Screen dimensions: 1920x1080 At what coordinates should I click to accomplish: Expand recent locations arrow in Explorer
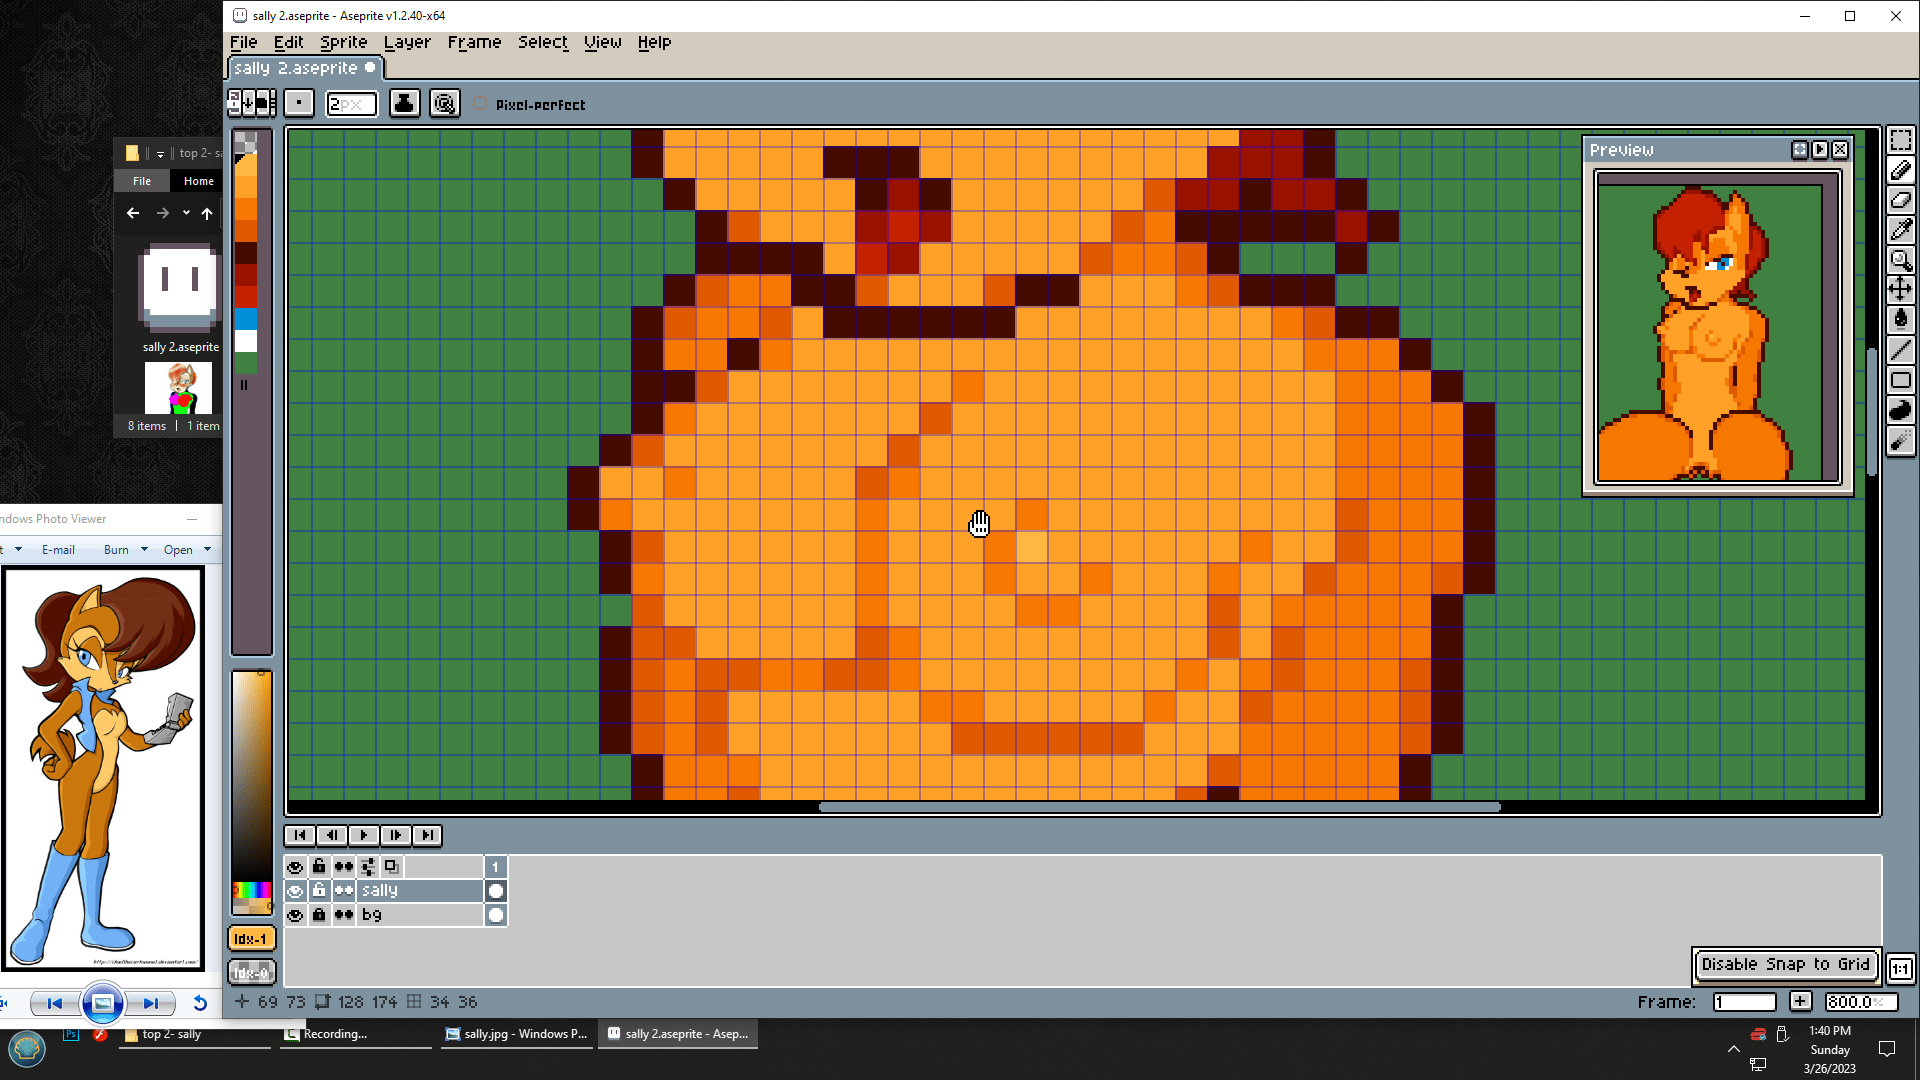tap(186, 213)
